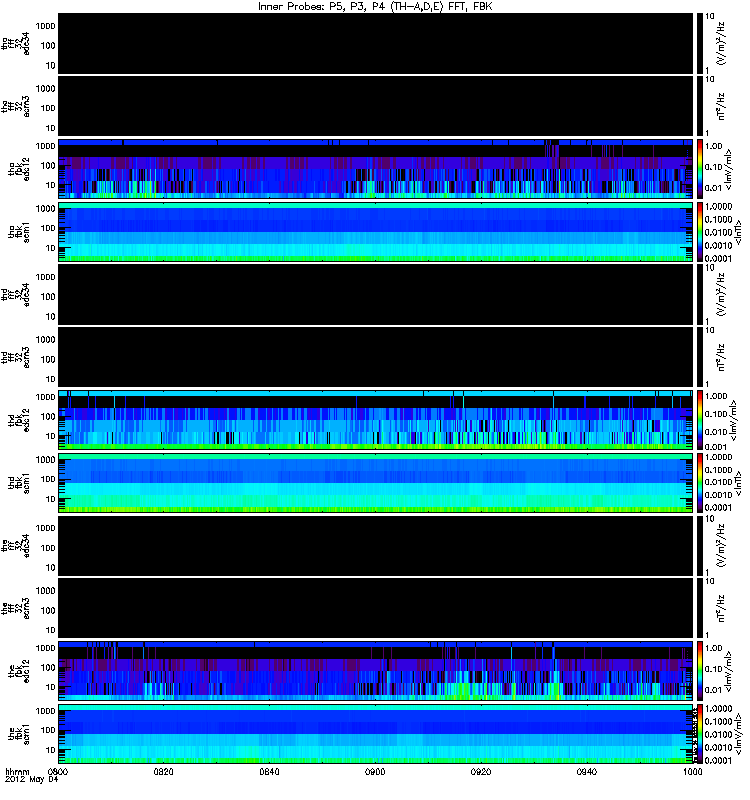Image resolution: width=750 pixels, height=800 pixels.
Task: Select the thd fbk scm1 spectrogram panel
Action: (x=376, y=483)
